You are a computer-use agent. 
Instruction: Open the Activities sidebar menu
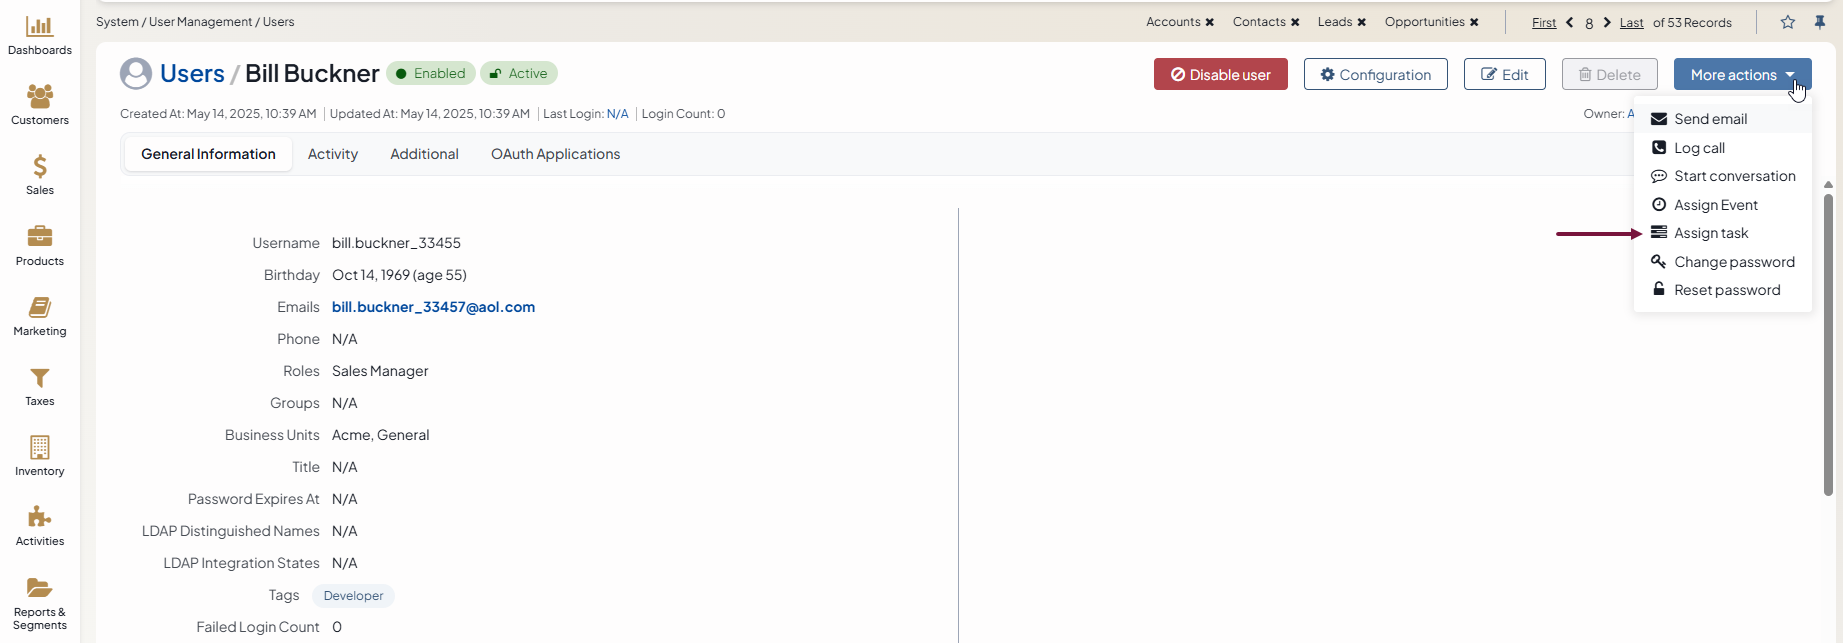point(40,527)
